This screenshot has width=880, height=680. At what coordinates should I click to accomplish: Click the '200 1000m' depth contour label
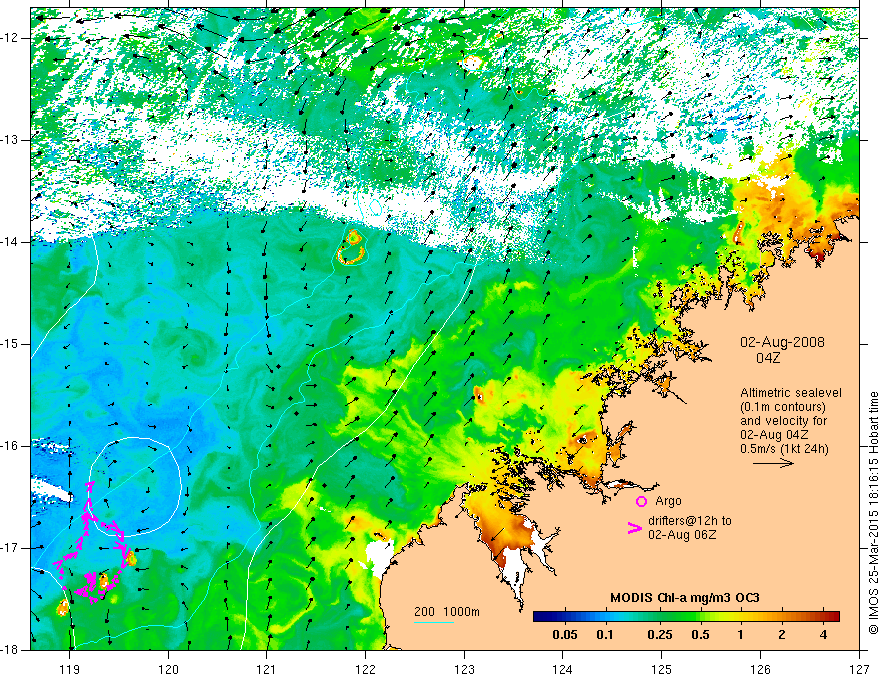coord(447,612)
